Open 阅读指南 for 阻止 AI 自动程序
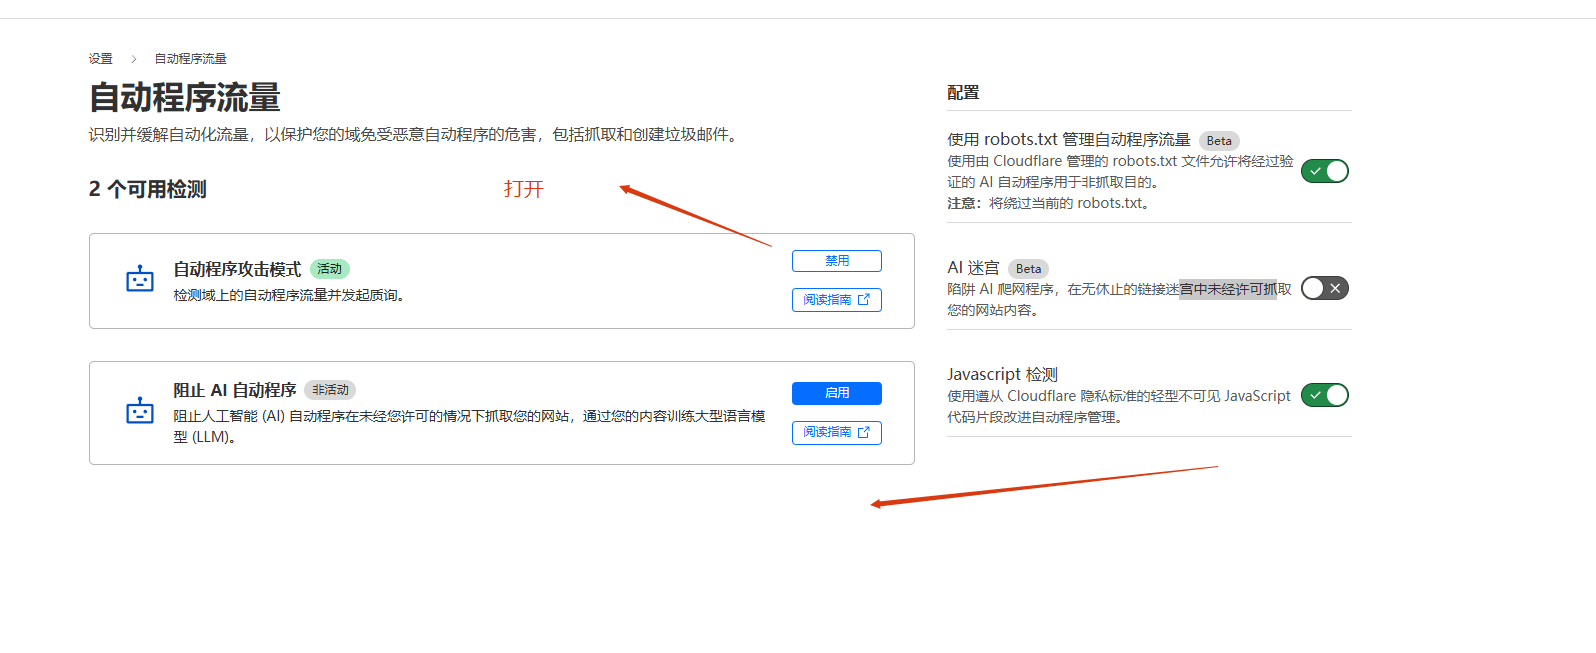The width and height of the screenshot is (1596, 653). [837, 432]
